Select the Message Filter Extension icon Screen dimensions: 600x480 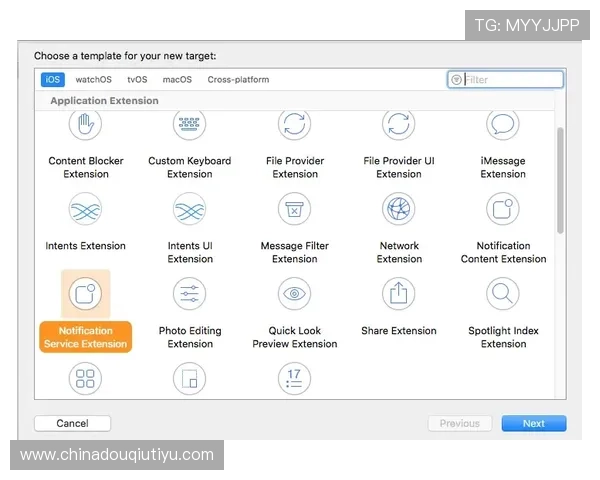click(x=295, y=209)
